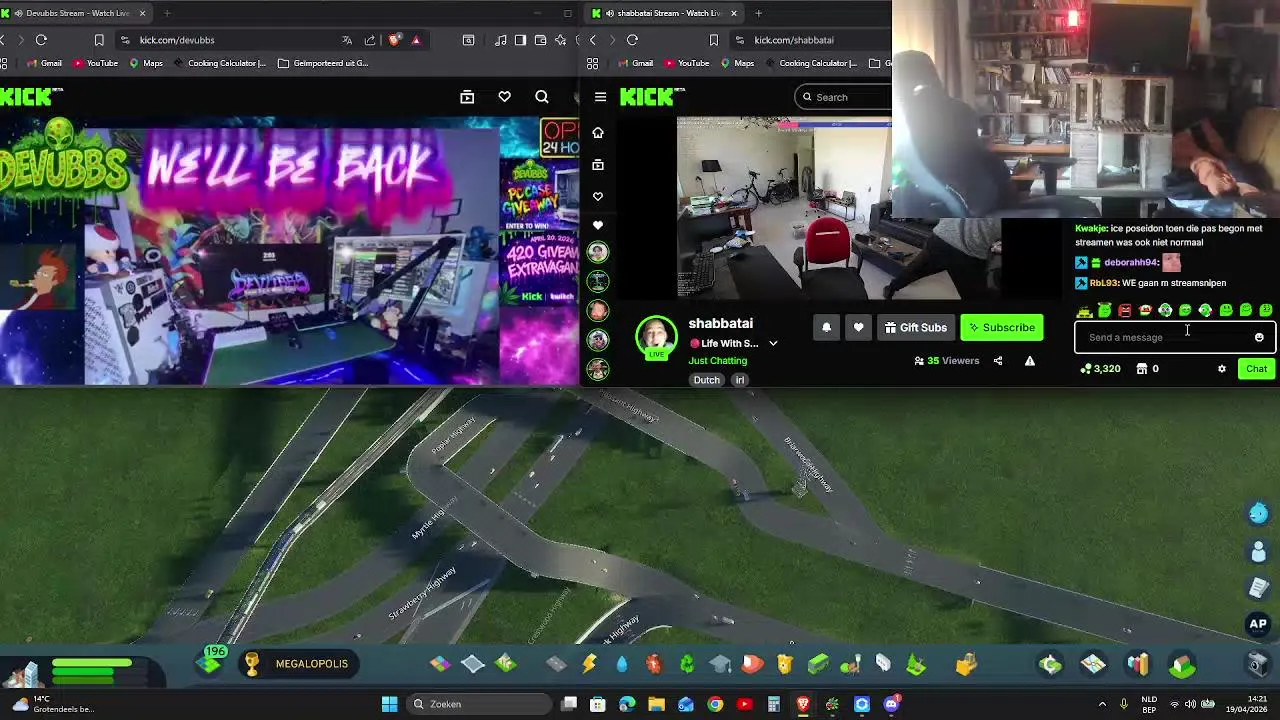This screenshot has height=720, width=1280.
Task: Click Kwakje username in chat
Action: pyautogui.click(x=1090, y=228)
